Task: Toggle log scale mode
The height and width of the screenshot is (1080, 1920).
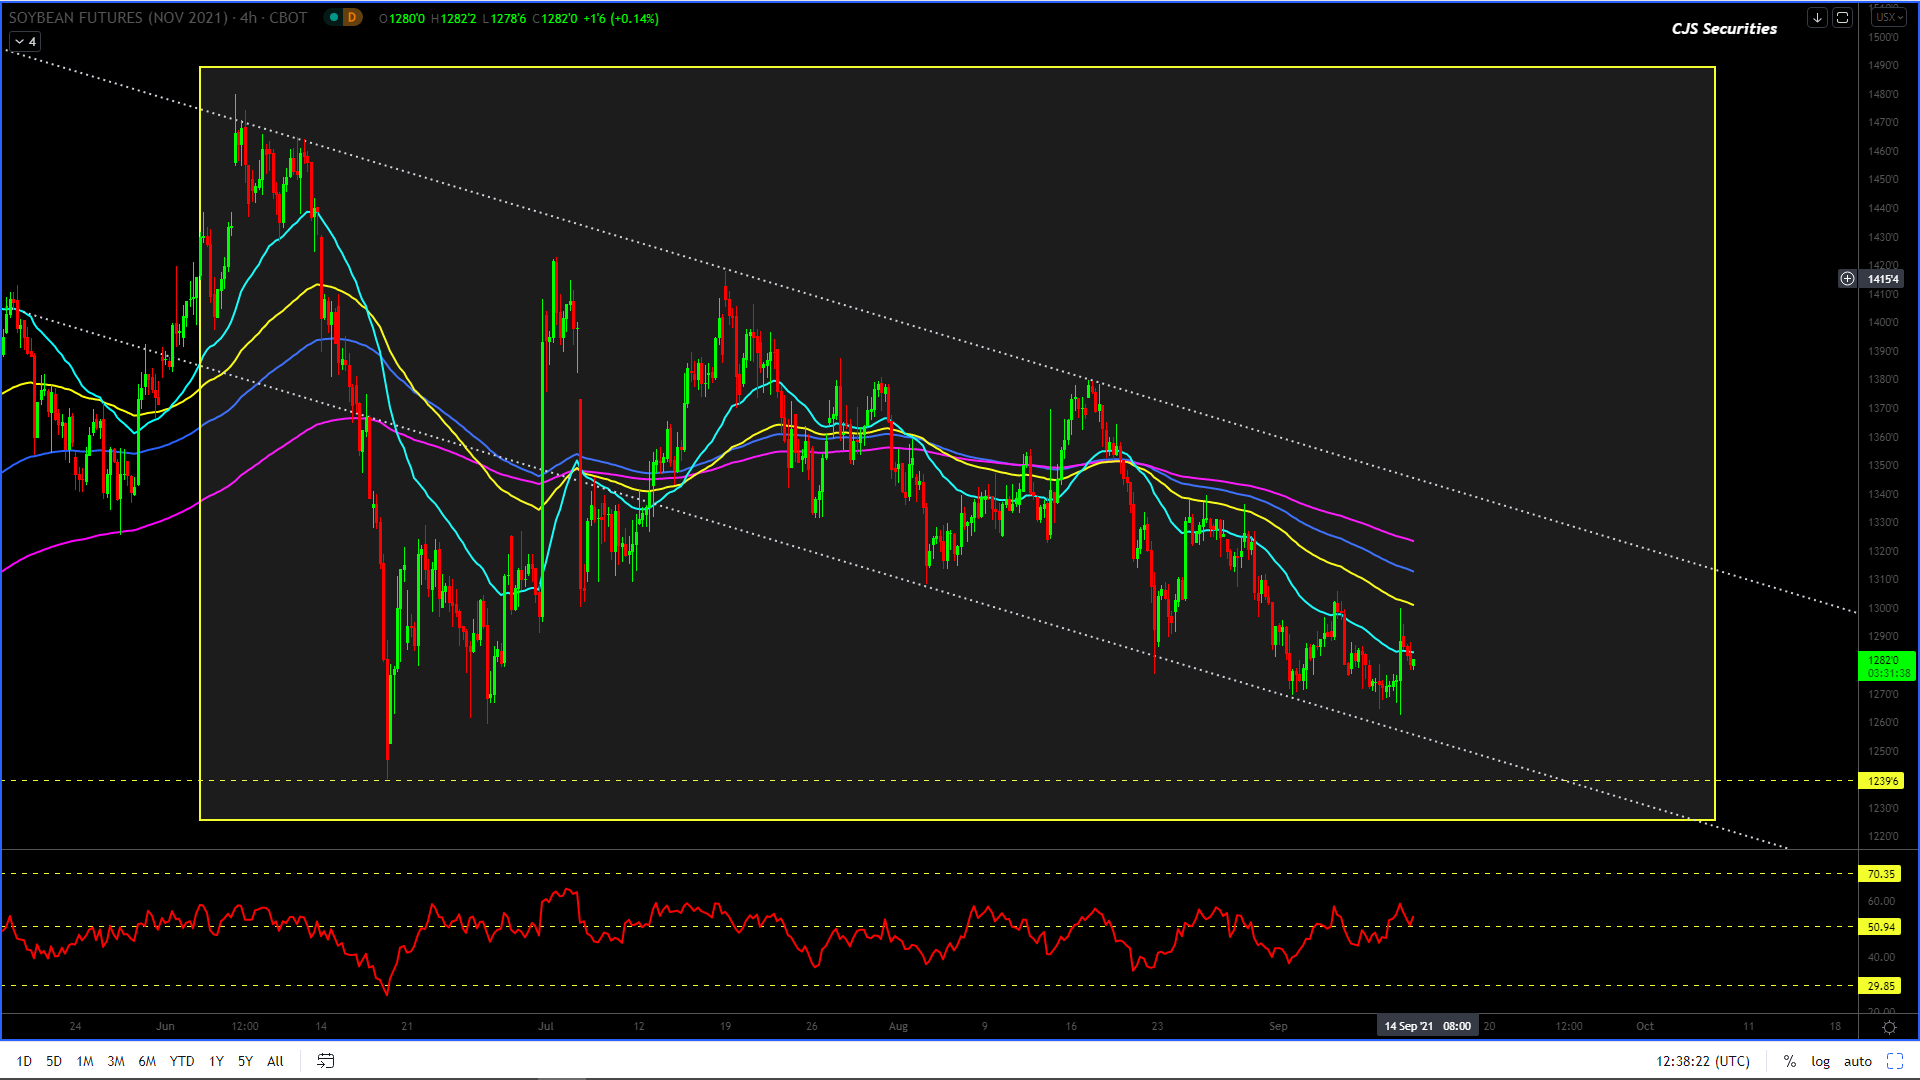Action: pyautogui.click(x=1820, y=1061)
